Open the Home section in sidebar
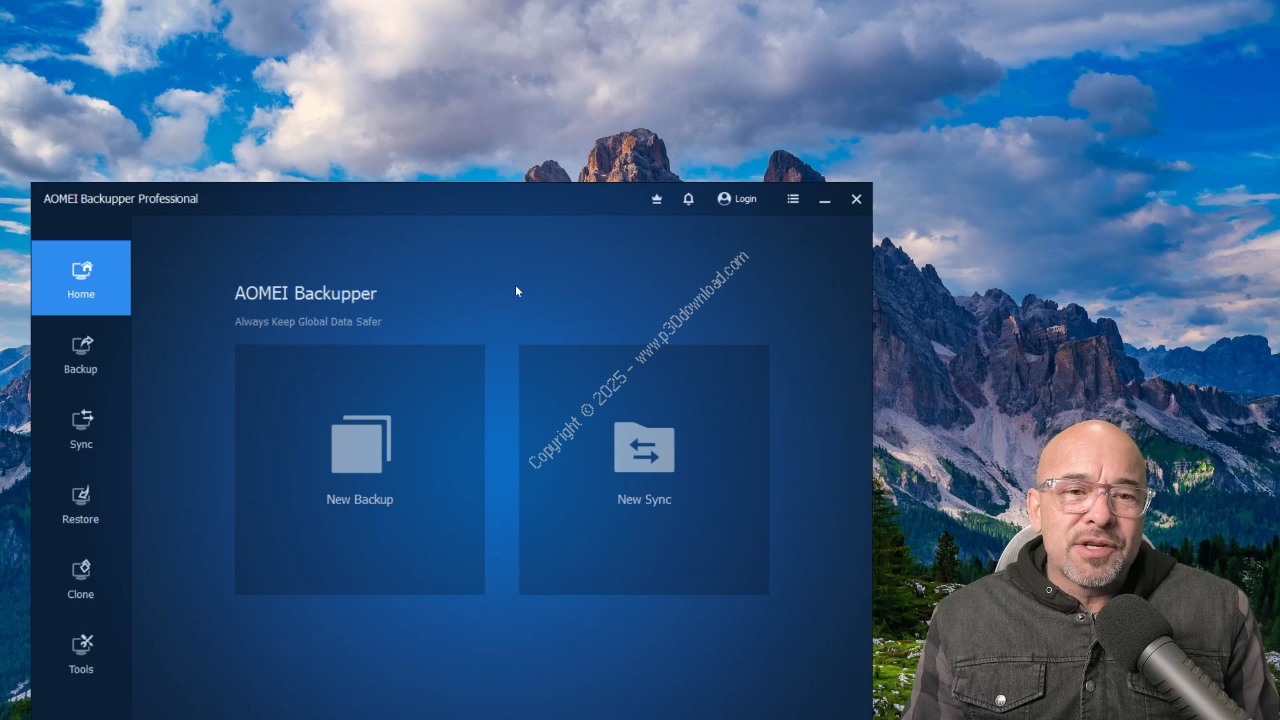The image size is (1280, 720). pyautogui.click(x=81, y=278)
